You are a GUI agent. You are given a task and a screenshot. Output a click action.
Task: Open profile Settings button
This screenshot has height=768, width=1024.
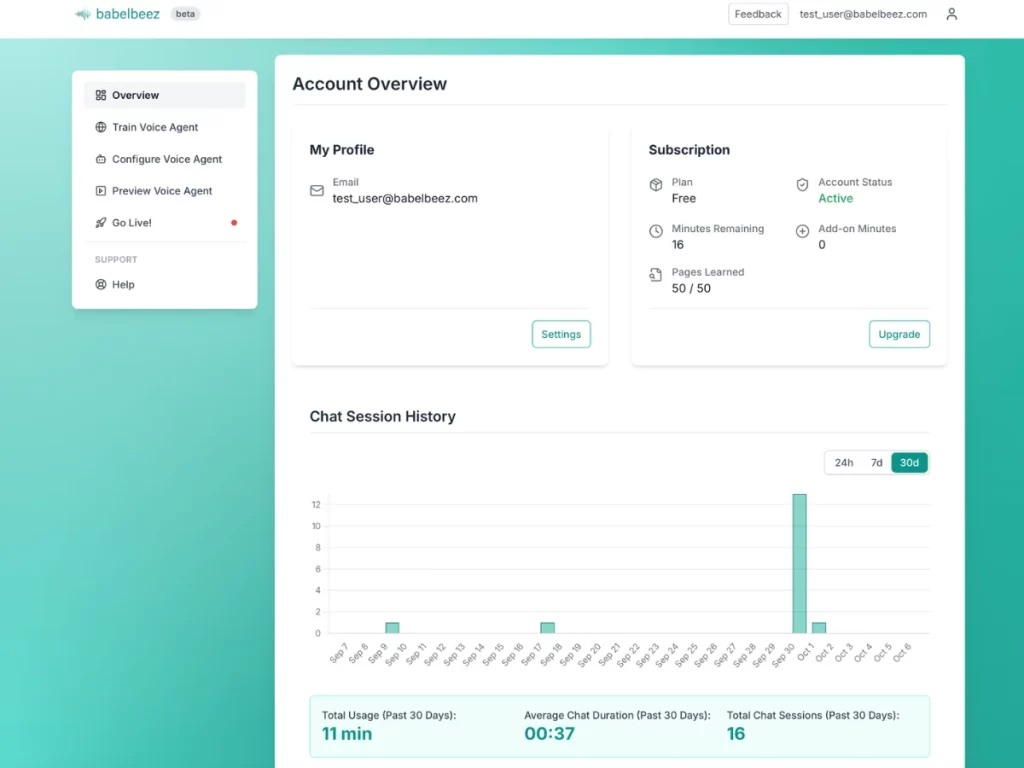click(x=561, y=334)
